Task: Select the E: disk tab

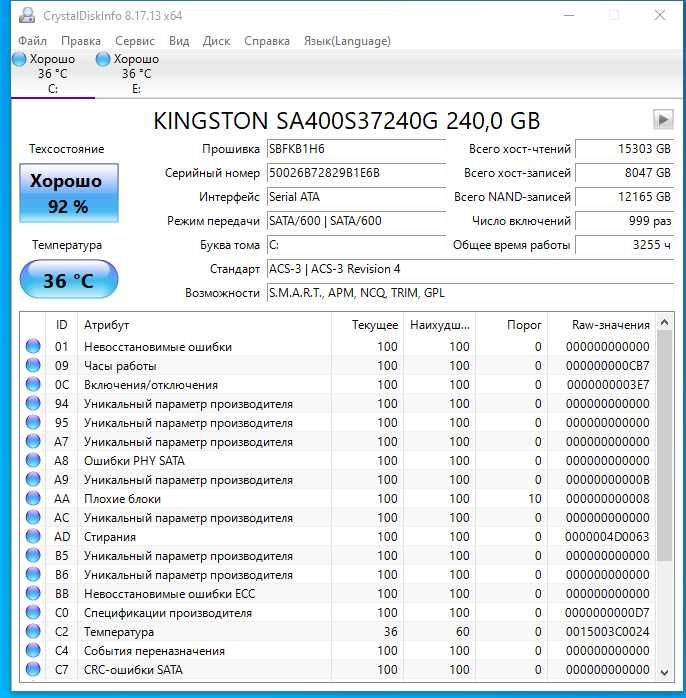Action: (x=137, y=74)
